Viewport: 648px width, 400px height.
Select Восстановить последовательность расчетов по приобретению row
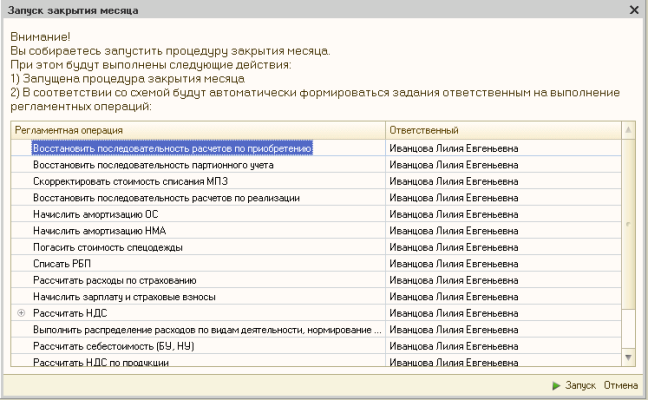coord(173,148)
